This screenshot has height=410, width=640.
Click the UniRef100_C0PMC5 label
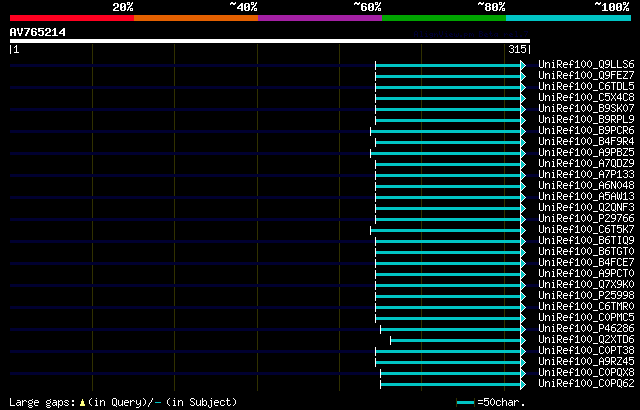[586, 318]
